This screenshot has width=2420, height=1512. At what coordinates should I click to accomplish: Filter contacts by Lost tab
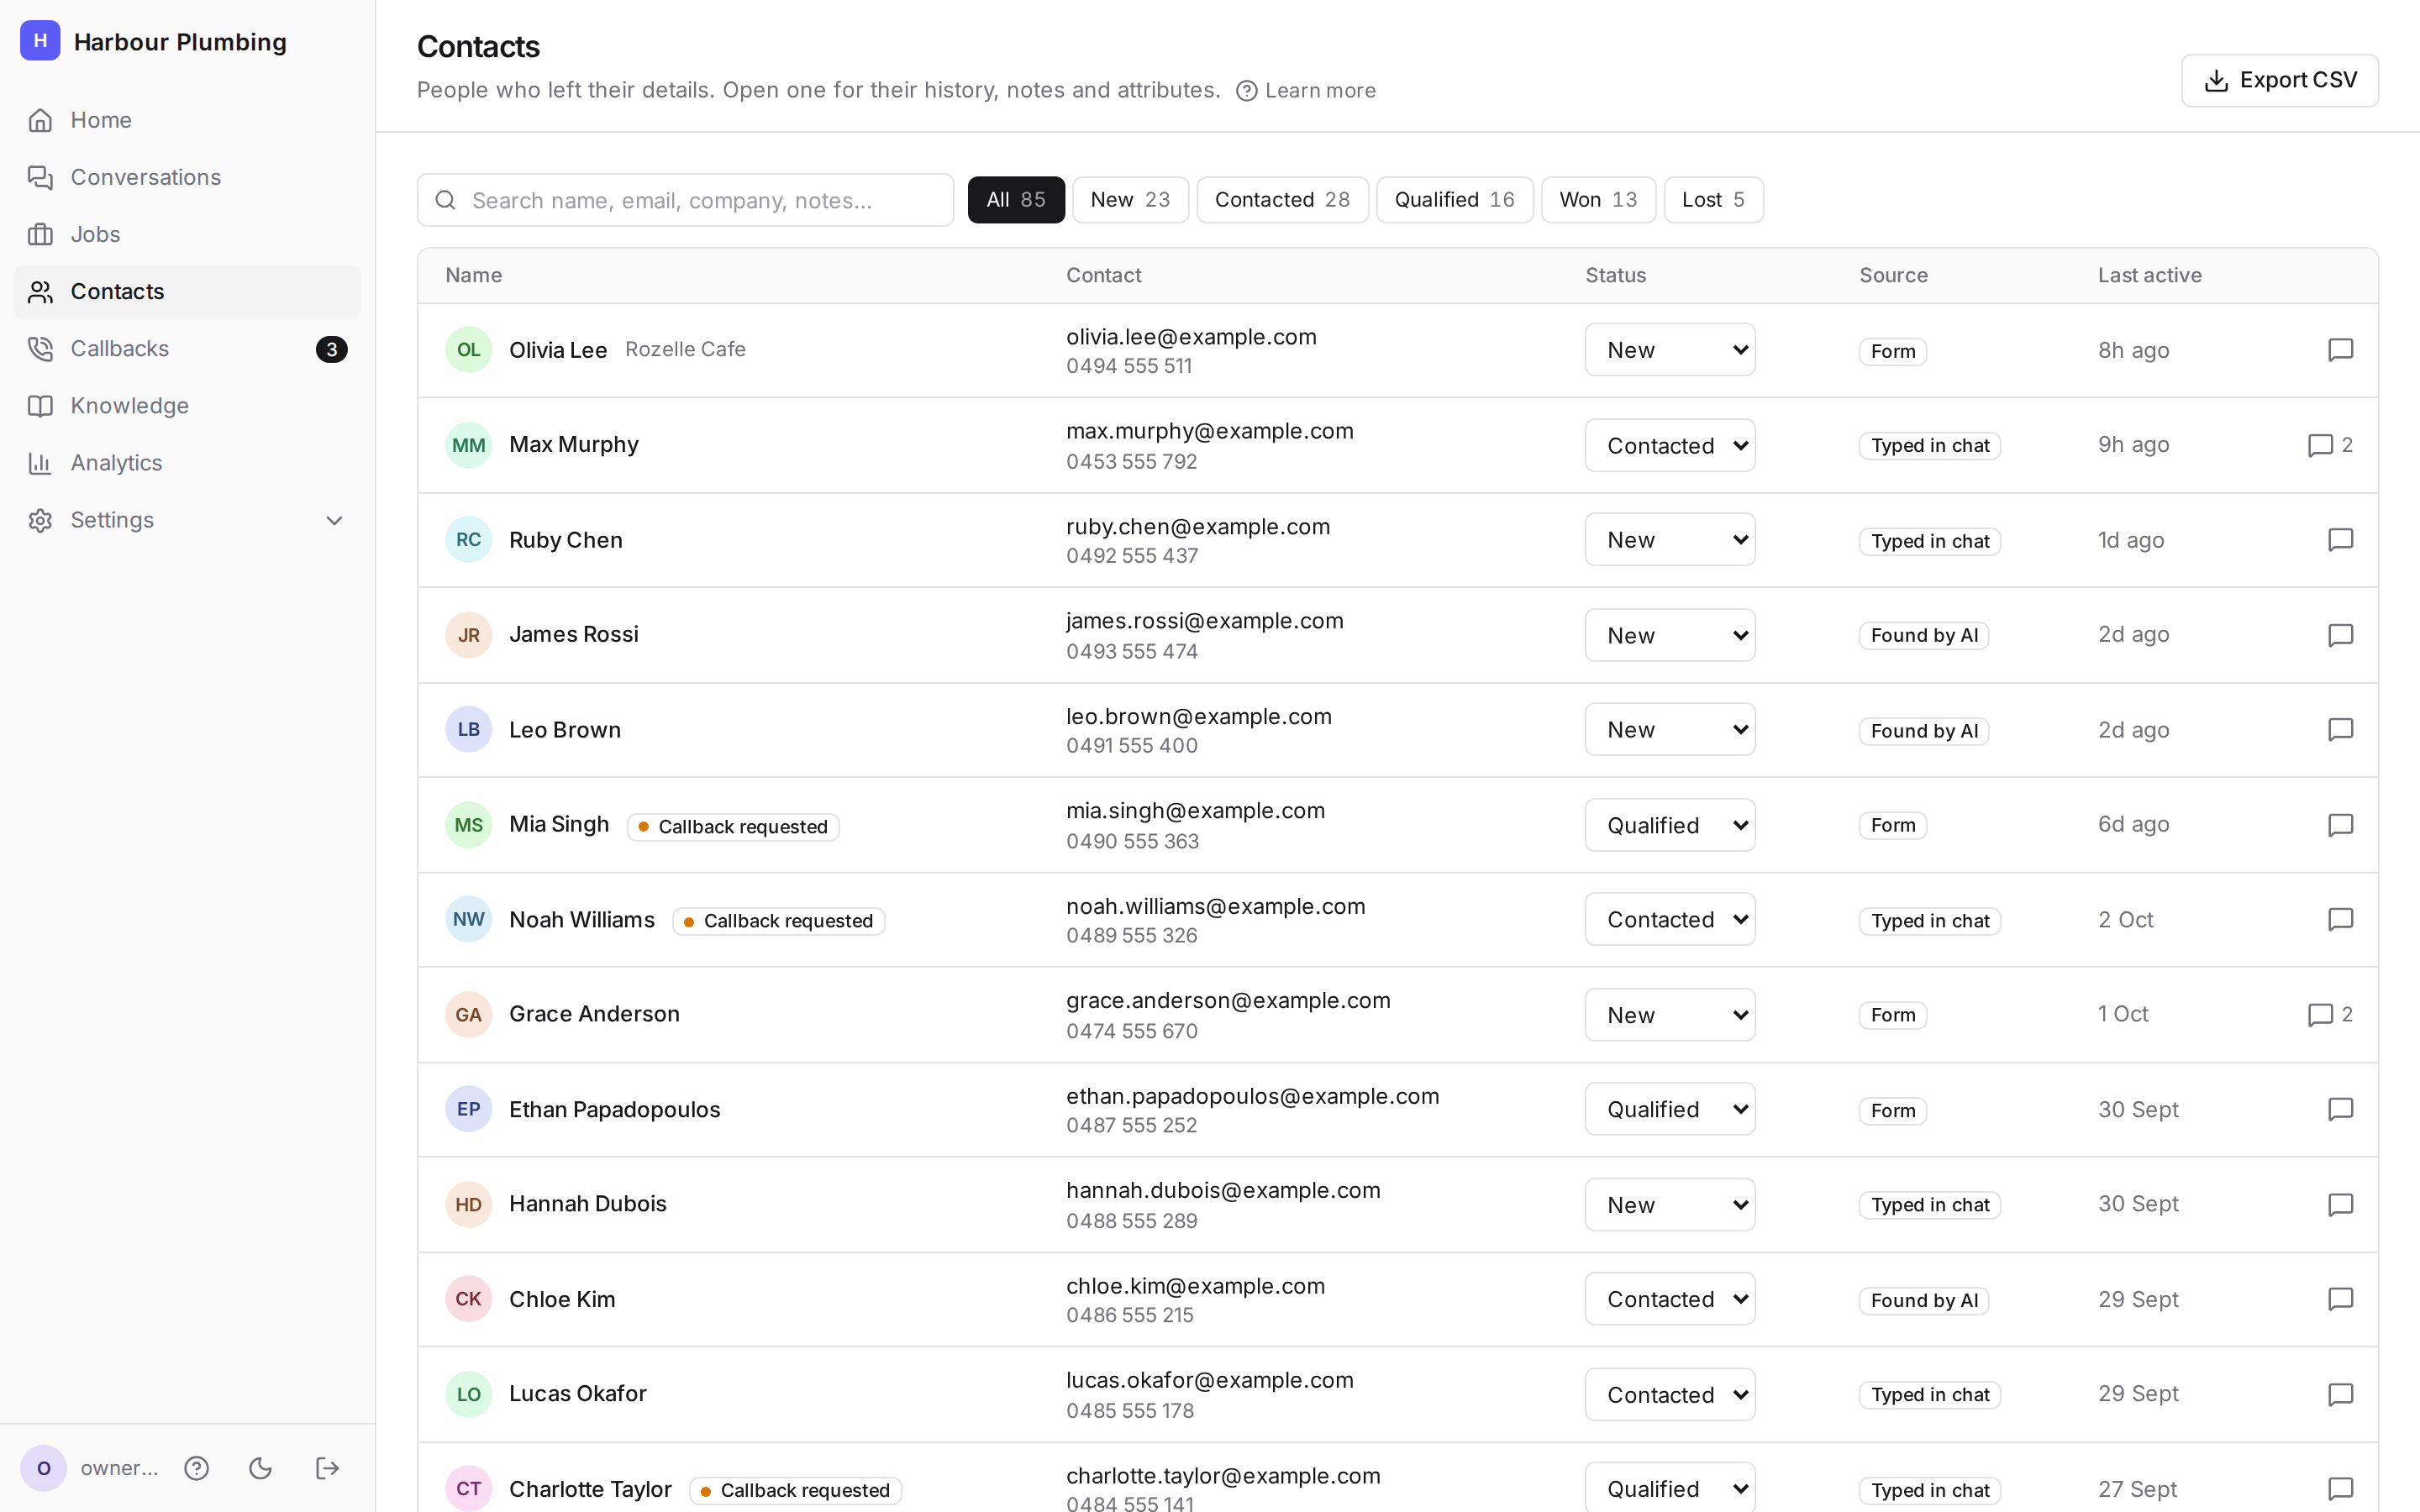point(1713,200)
